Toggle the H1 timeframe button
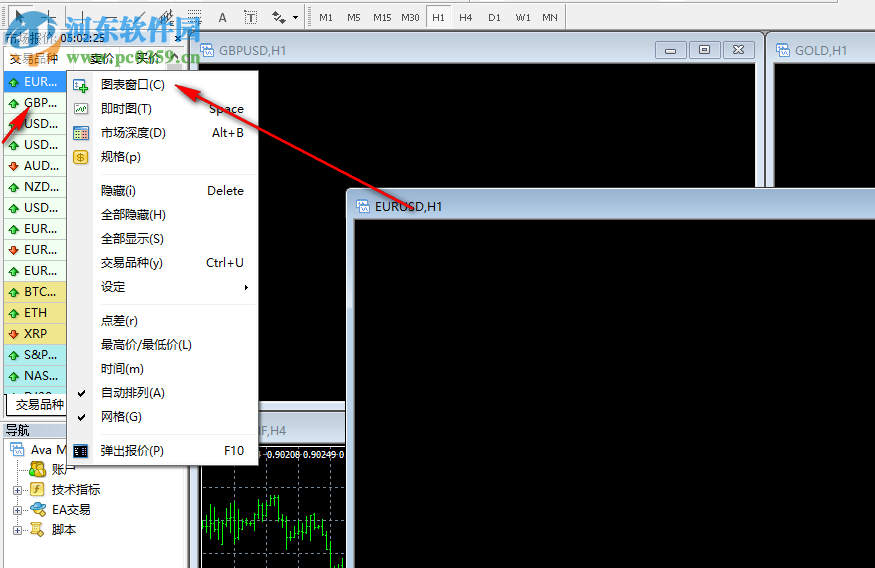This screenshot has height=568, width=875. (x=439, y=17)
